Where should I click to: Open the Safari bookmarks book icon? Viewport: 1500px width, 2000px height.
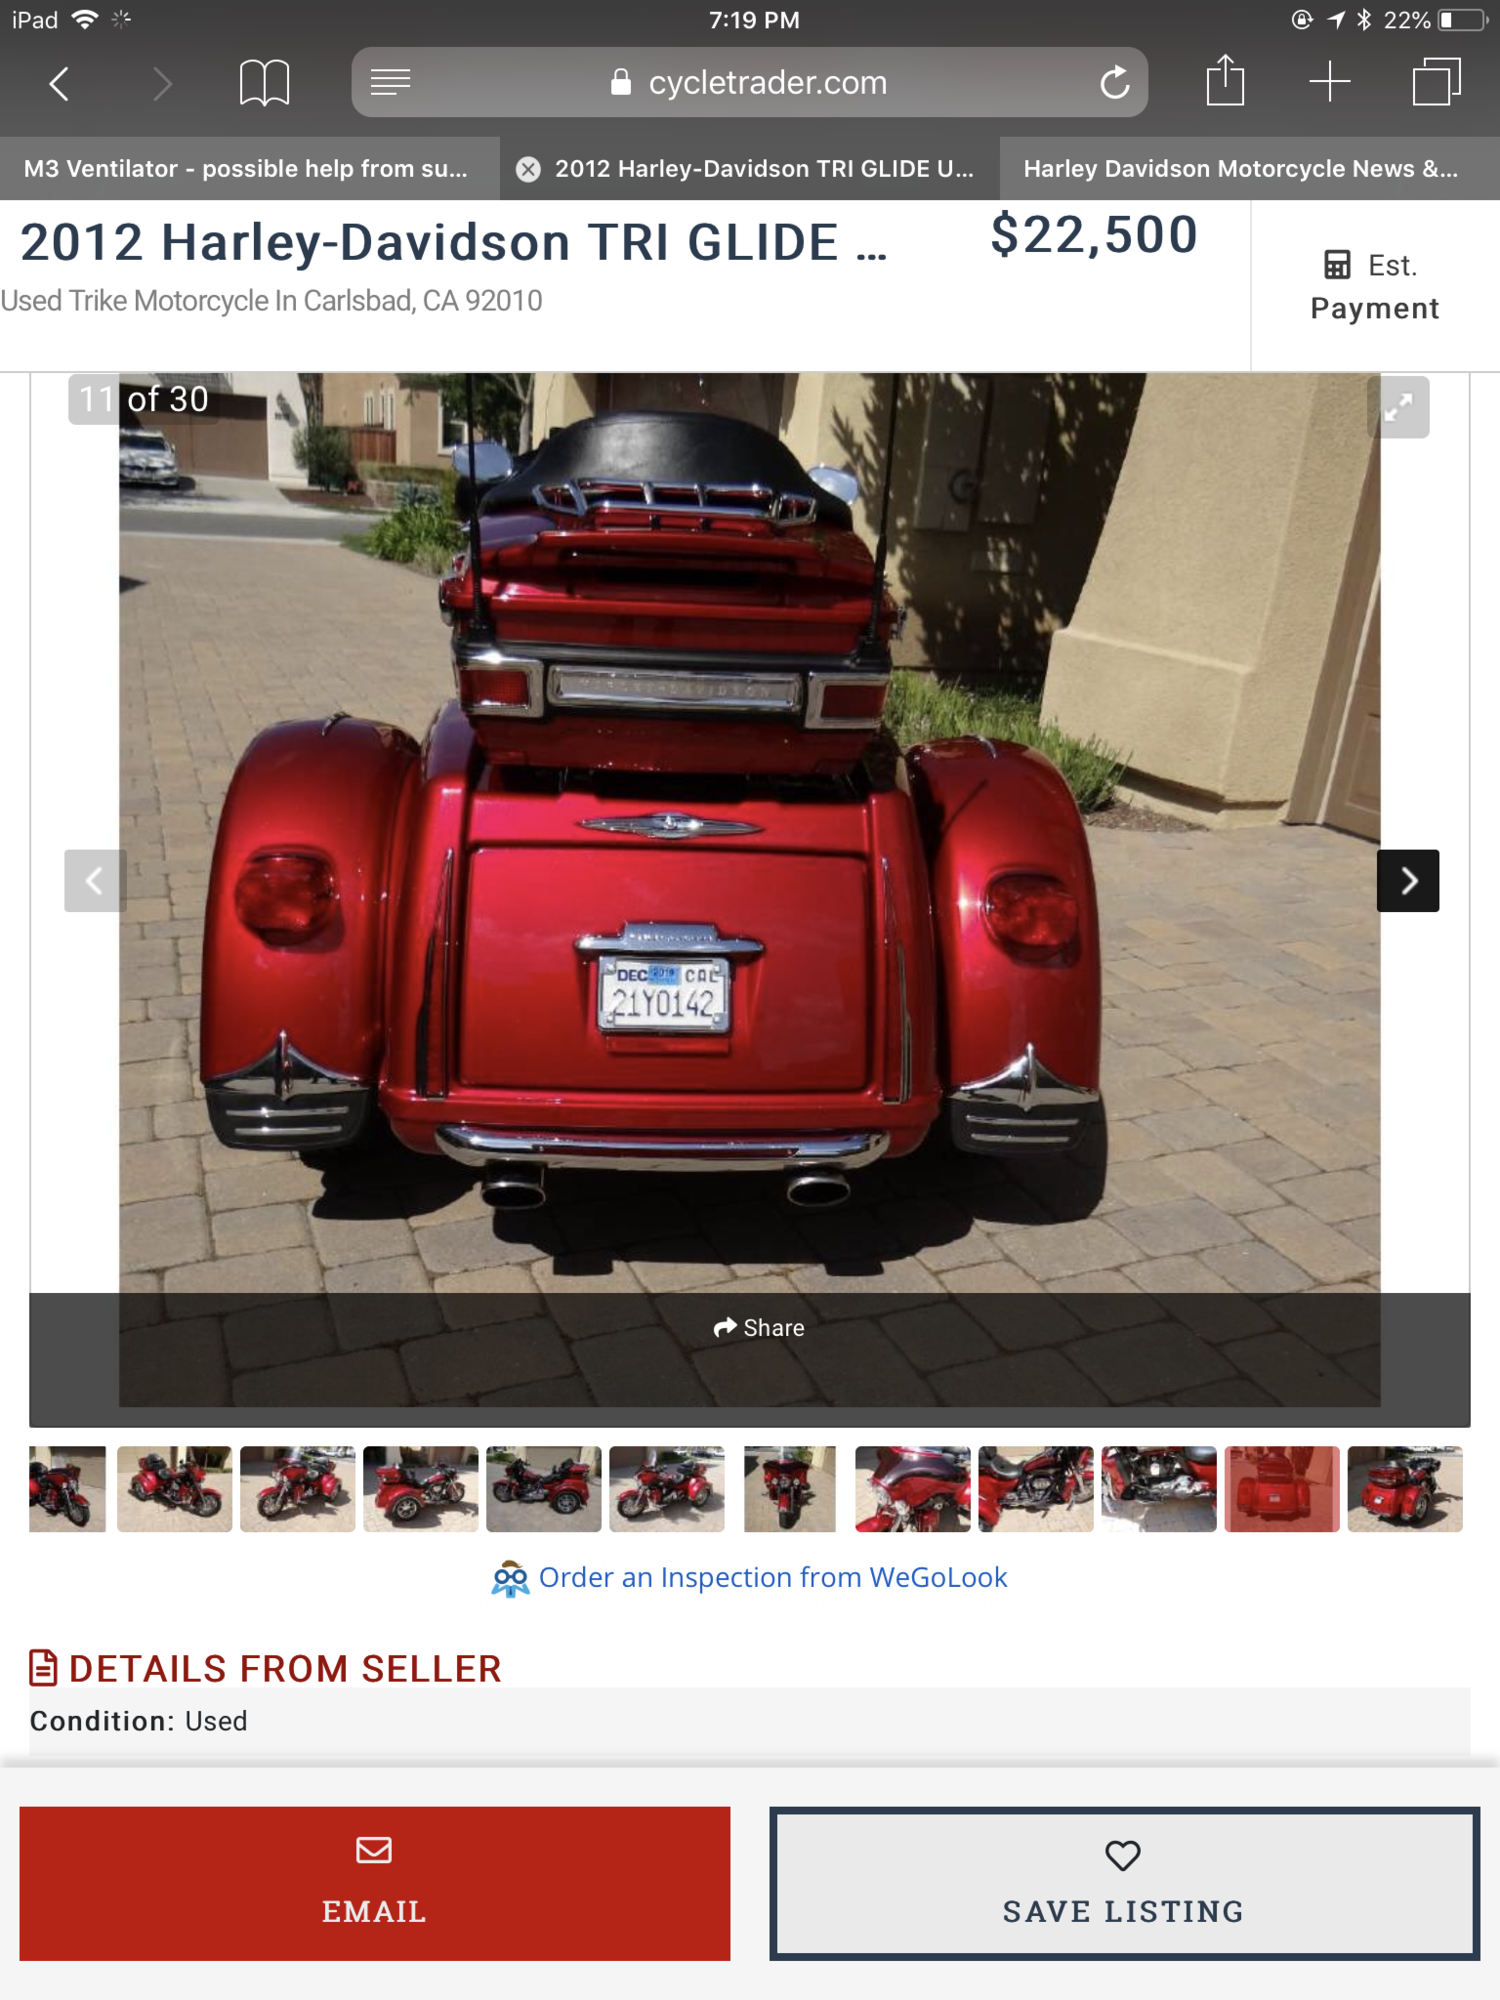[x=264, y=82]
